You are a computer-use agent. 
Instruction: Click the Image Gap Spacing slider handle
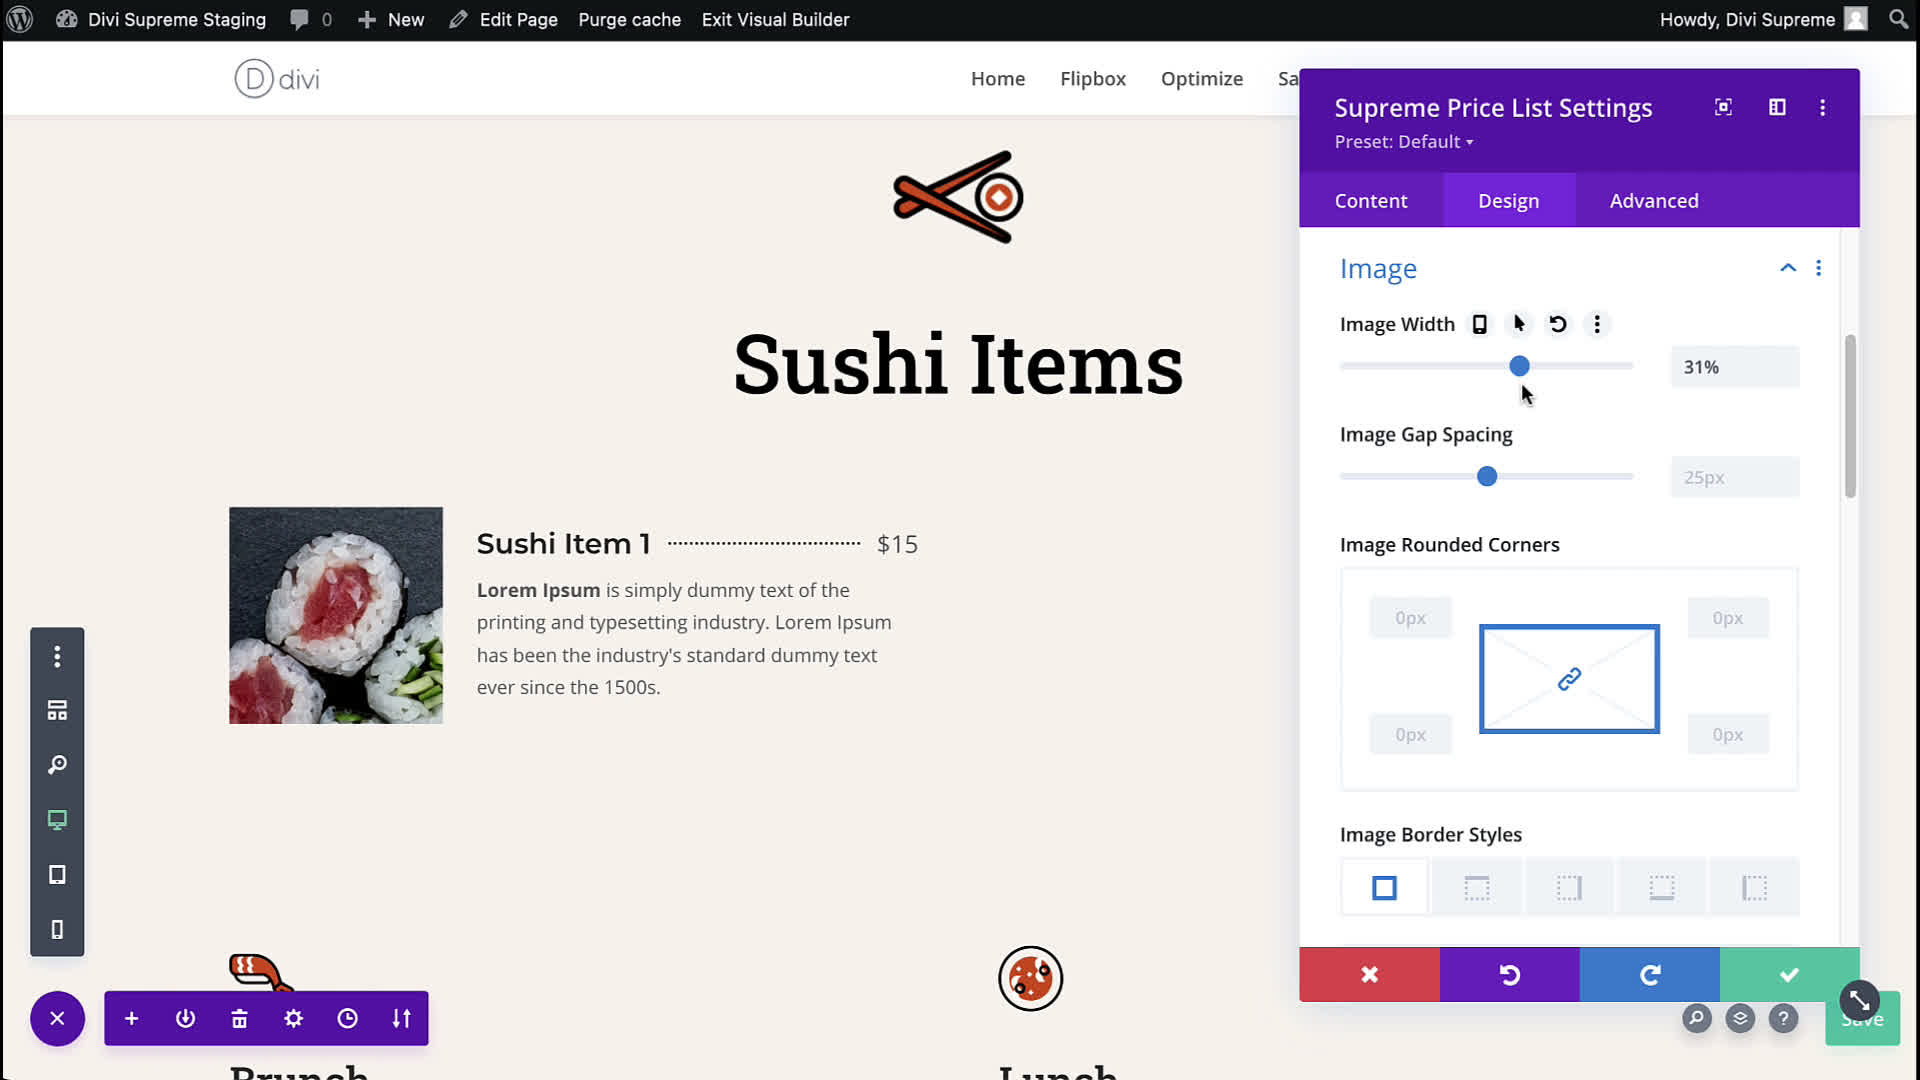click(x=1487, y=476)
